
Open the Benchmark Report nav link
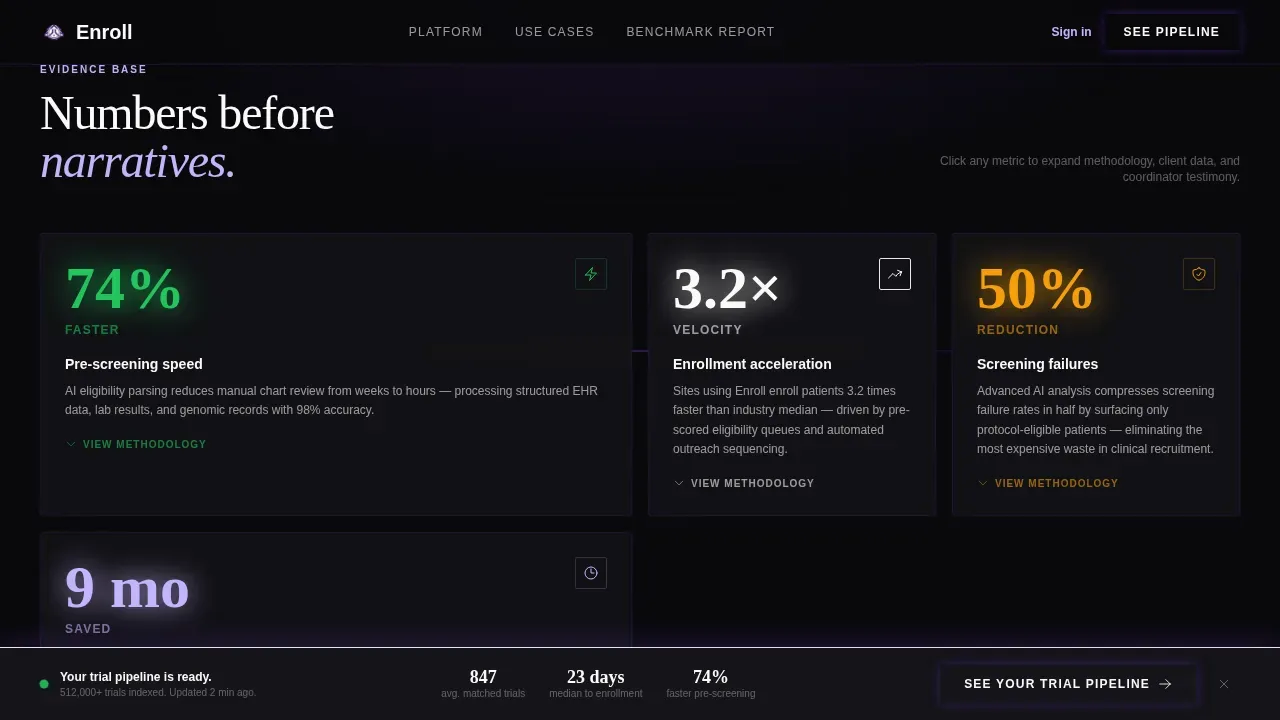(700, 32)
